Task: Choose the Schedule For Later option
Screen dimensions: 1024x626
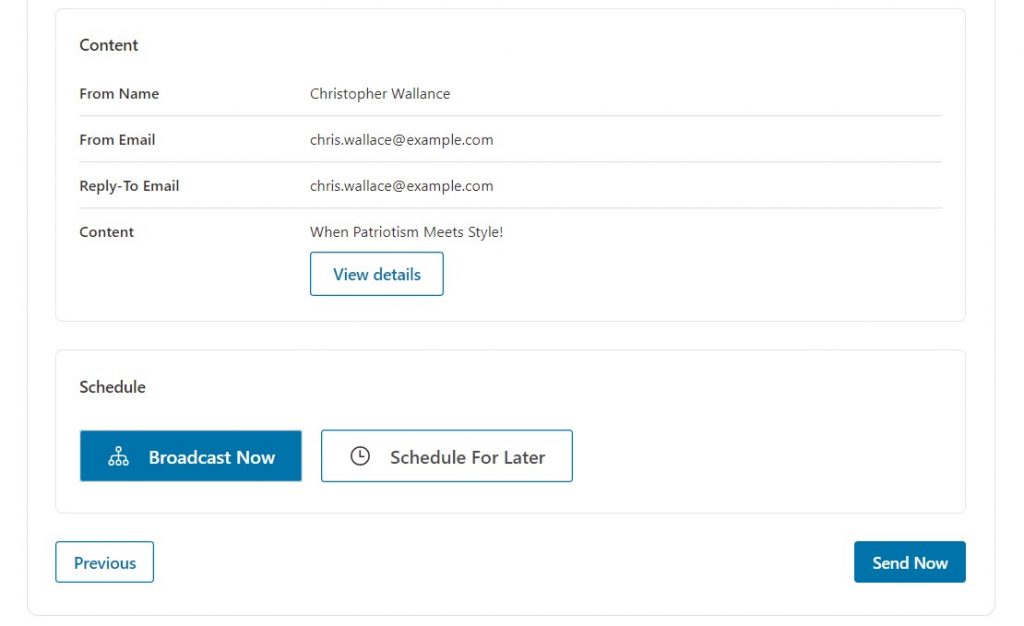Action: coord(447,456)
